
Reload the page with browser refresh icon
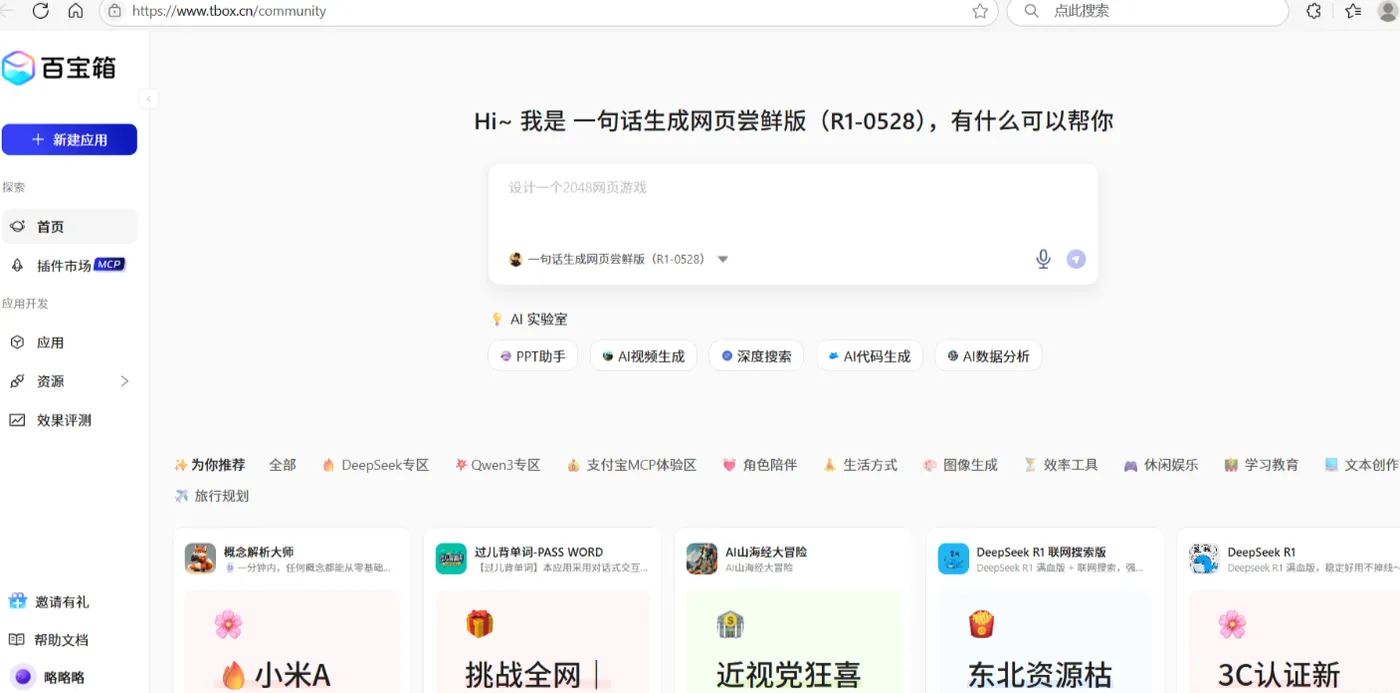click(x=41, y=11)
